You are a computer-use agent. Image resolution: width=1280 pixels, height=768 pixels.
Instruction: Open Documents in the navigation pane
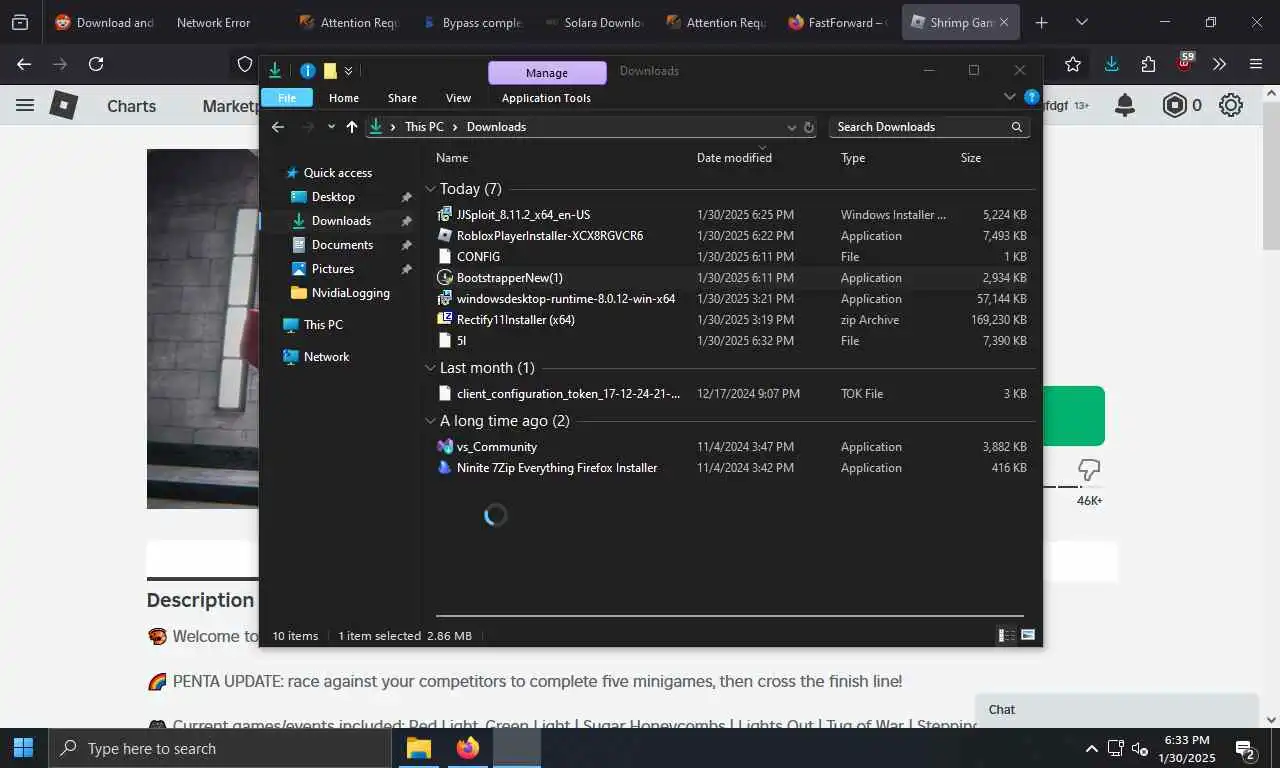342,245
